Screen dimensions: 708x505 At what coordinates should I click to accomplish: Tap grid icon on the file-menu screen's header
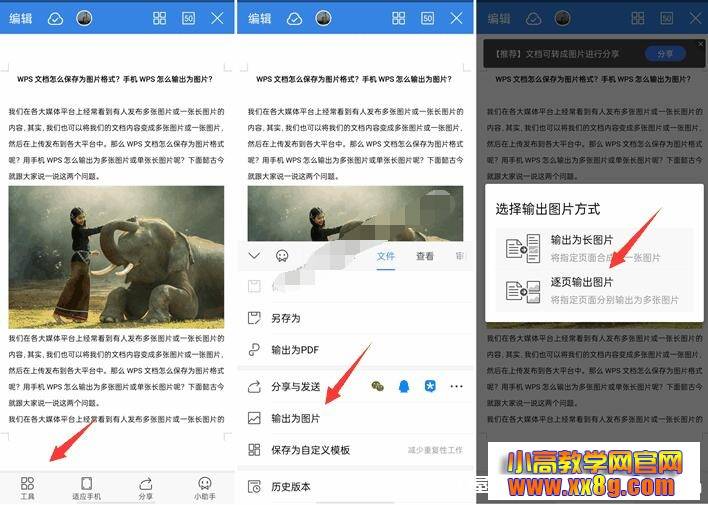click(x=398, y=18)
